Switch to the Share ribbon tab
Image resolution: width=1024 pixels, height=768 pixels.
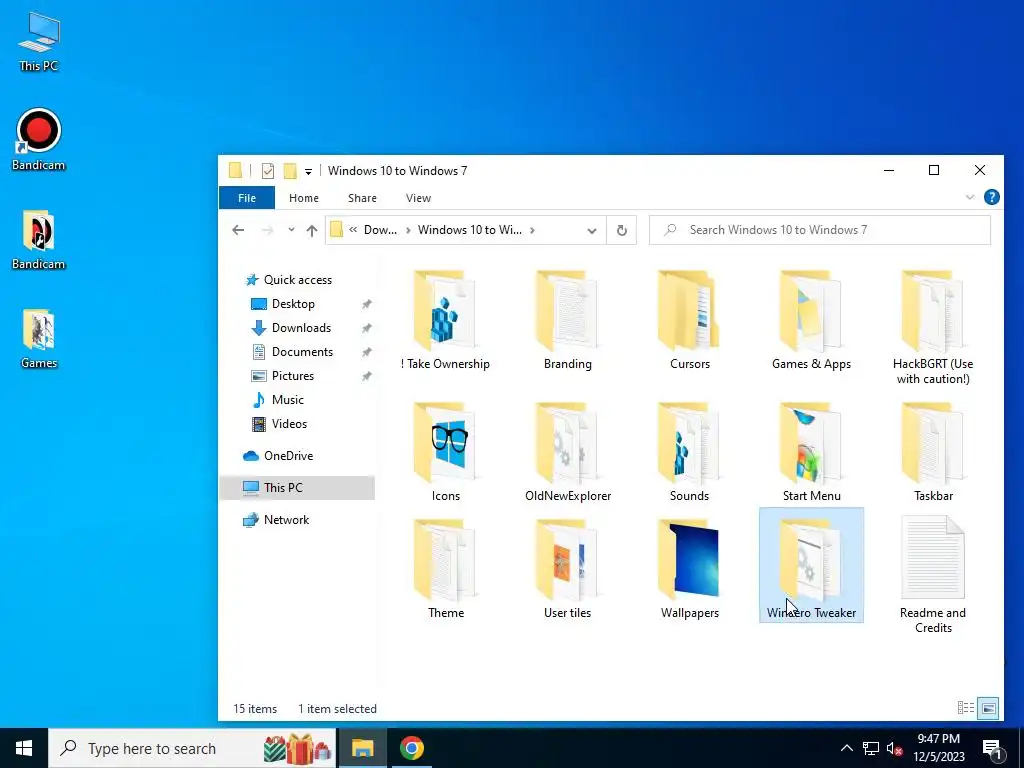tap(362, 198)
